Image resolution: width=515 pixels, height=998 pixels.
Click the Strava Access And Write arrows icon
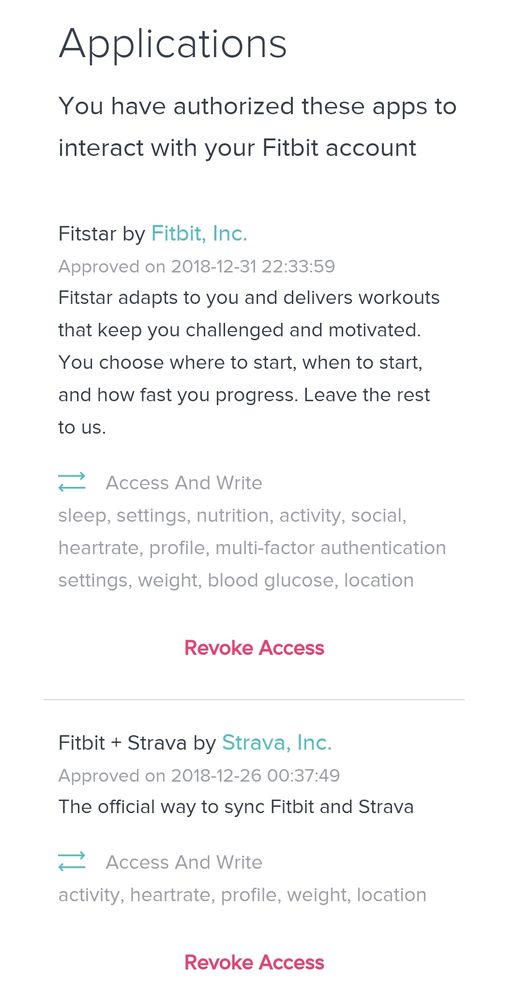(71, 861)
